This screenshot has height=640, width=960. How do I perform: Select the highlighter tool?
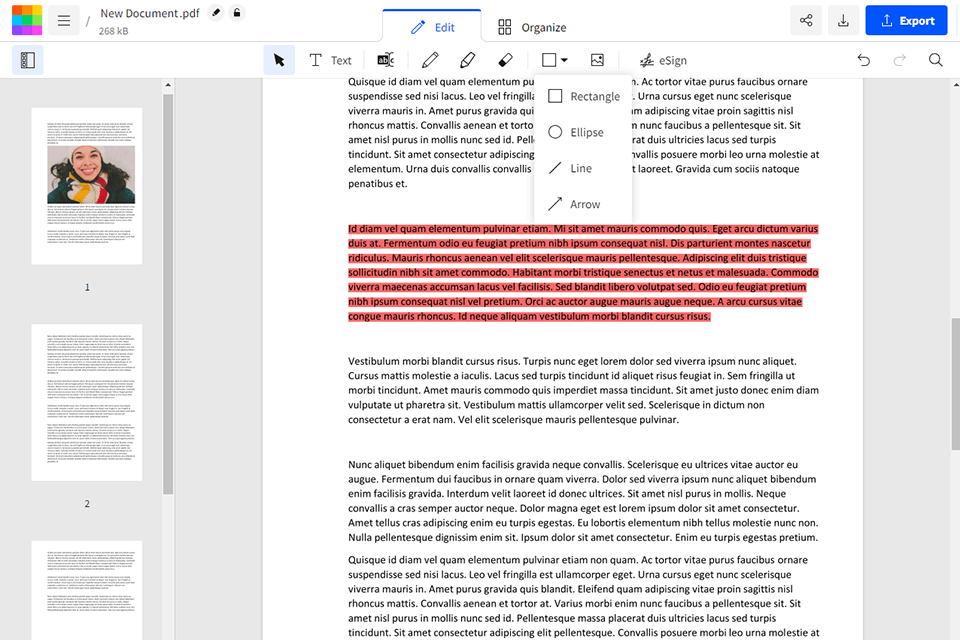point(468,60)
